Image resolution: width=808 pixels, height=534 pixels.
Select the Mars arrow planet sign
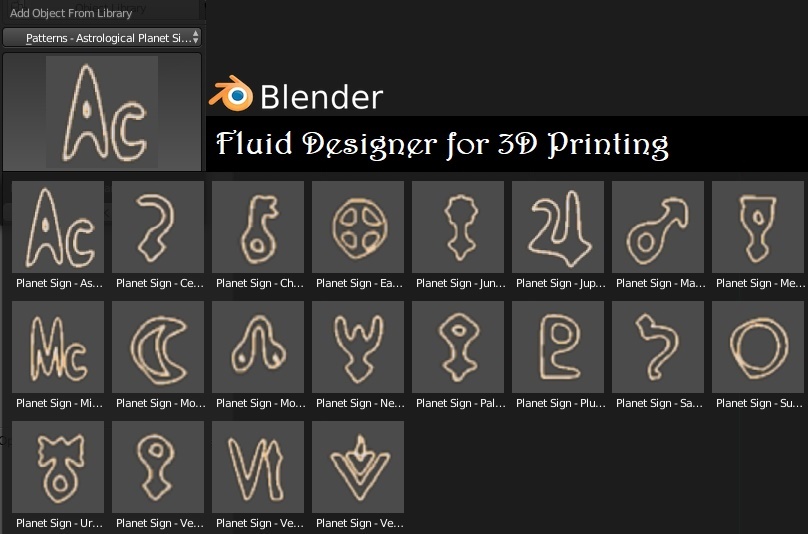pyautogui.click(x=658, y=227)
